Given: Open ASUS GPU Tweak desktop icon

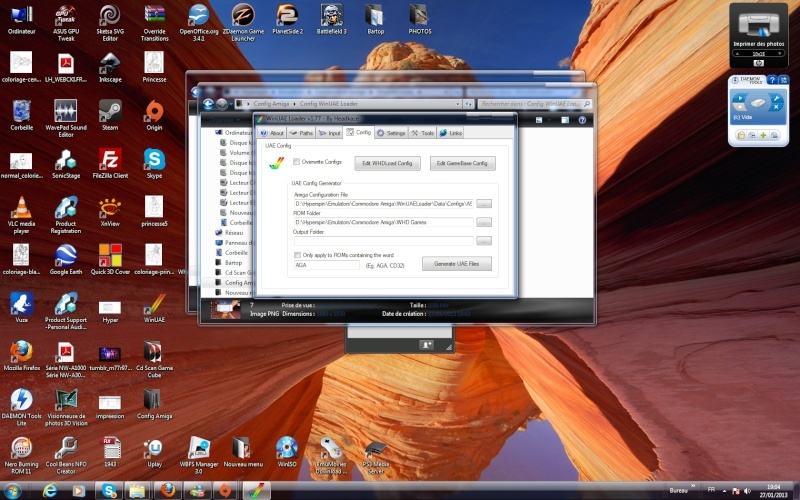Looking at the screenshot, I should (x=66, y=23).
